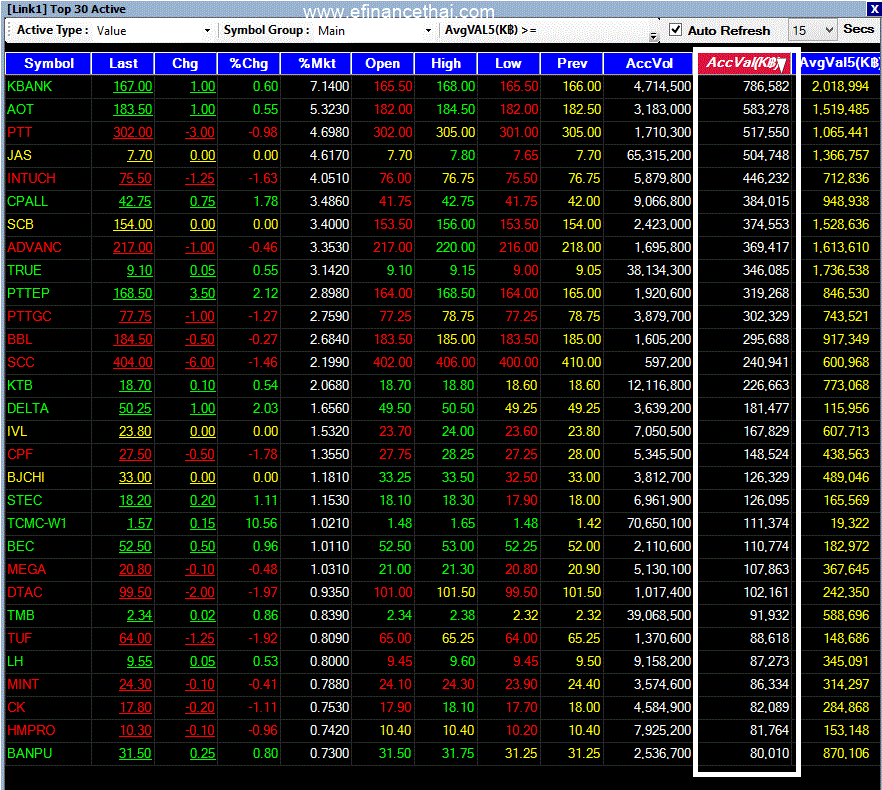882x790 pixels.
Task: Select the PTTEP symbol
Action: (28, 294)
